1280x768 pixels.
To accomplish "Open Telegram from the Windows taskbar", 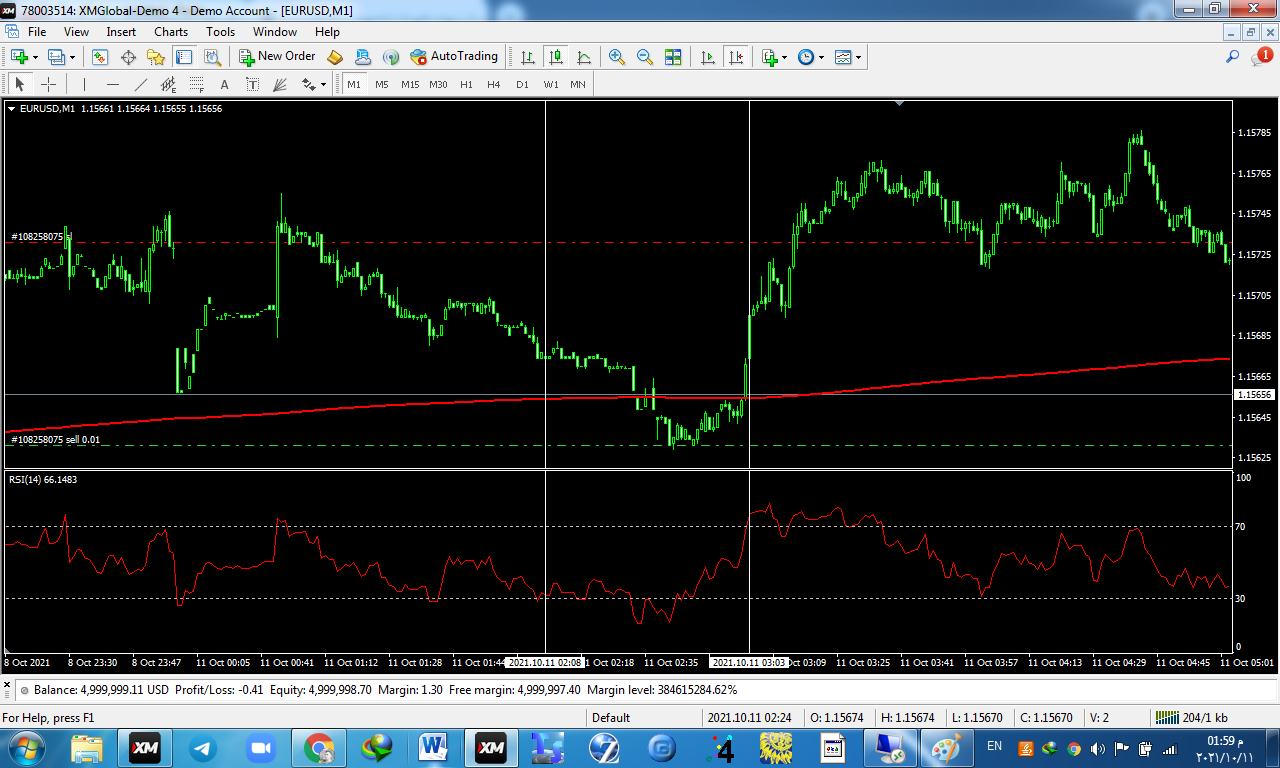I will click(x=203, y=748).
